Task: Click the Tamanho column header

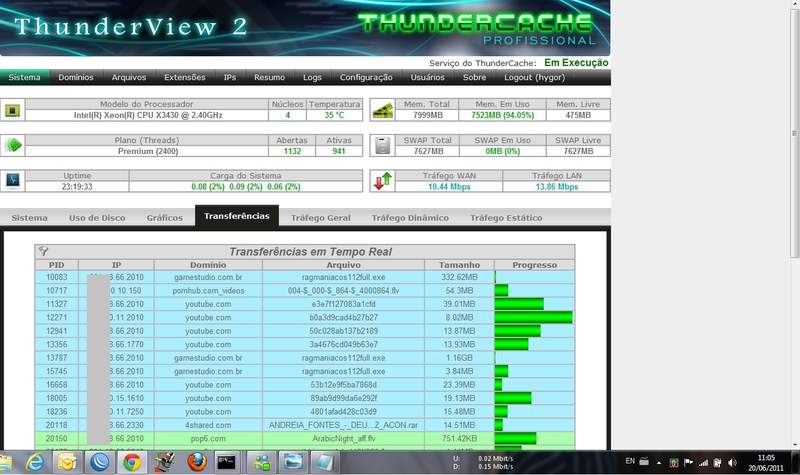Action: pyautogui.click(x=459, y=265)
